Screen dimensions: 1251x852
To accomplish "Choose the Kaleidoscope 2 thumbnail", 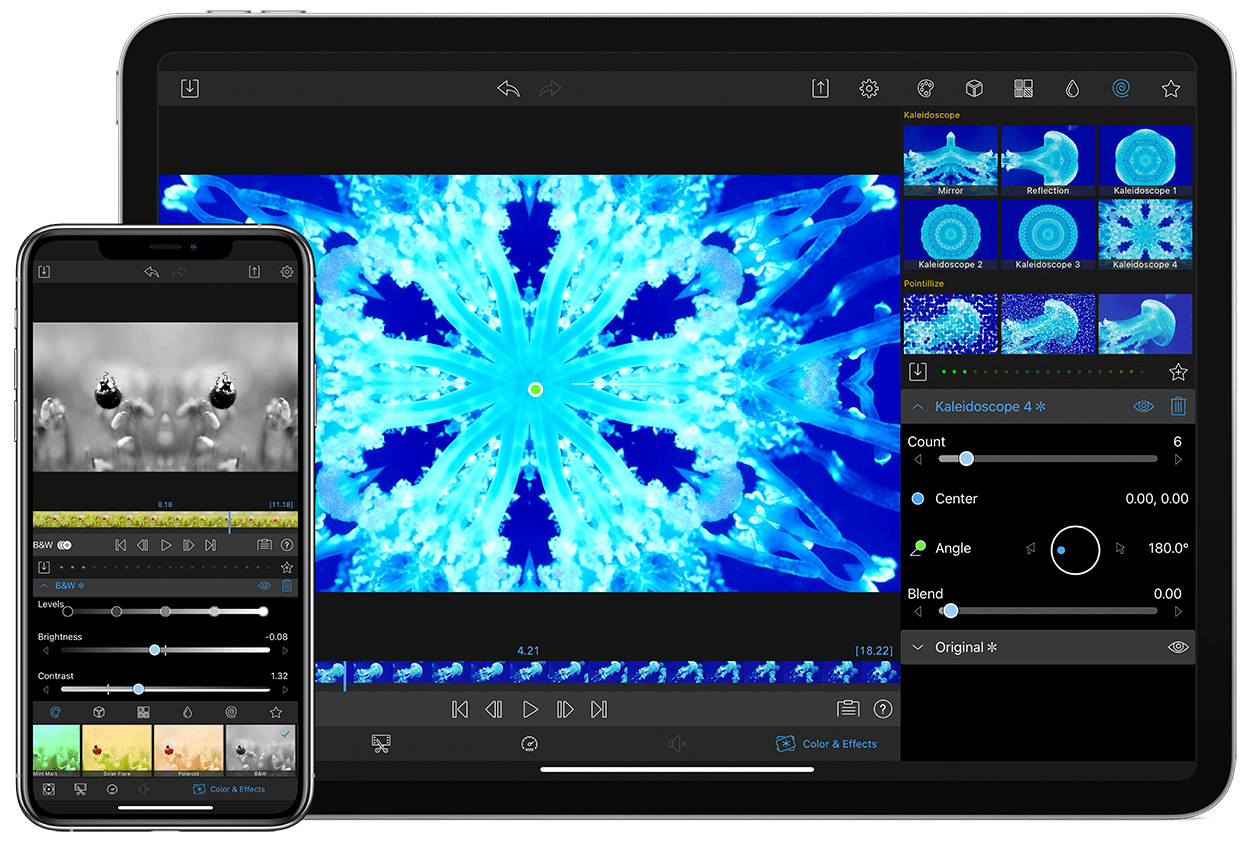I will point(951,234).
